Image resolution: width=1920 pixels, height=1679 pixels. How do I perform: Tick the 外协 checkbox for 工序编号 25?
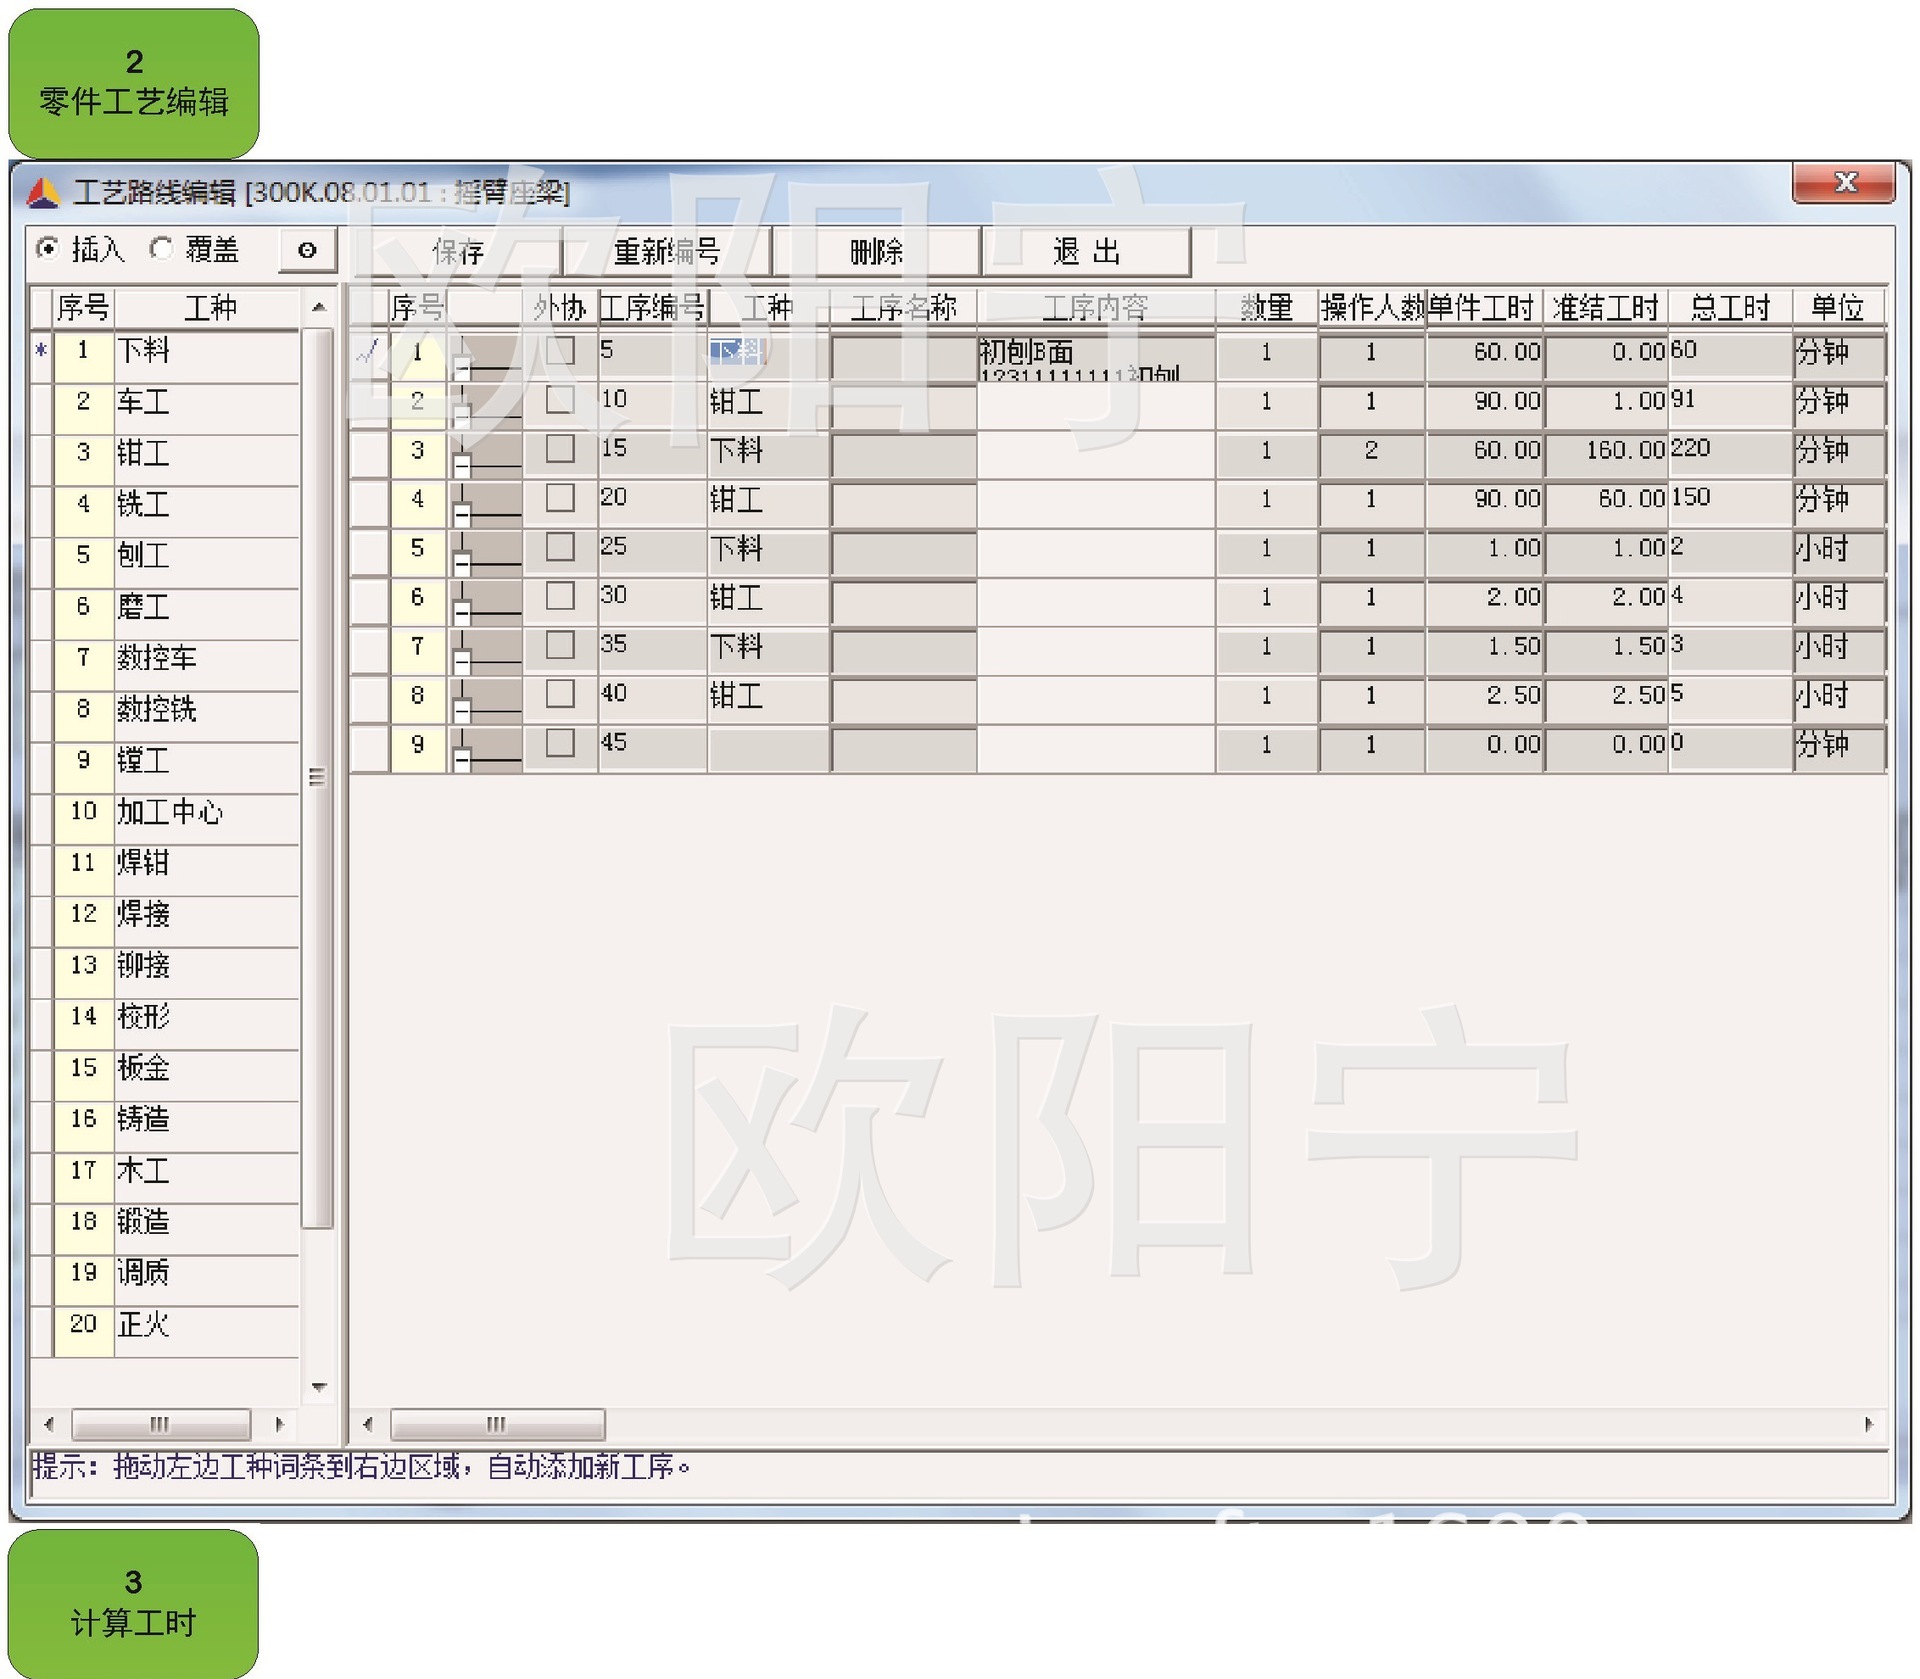coord(560,546)
